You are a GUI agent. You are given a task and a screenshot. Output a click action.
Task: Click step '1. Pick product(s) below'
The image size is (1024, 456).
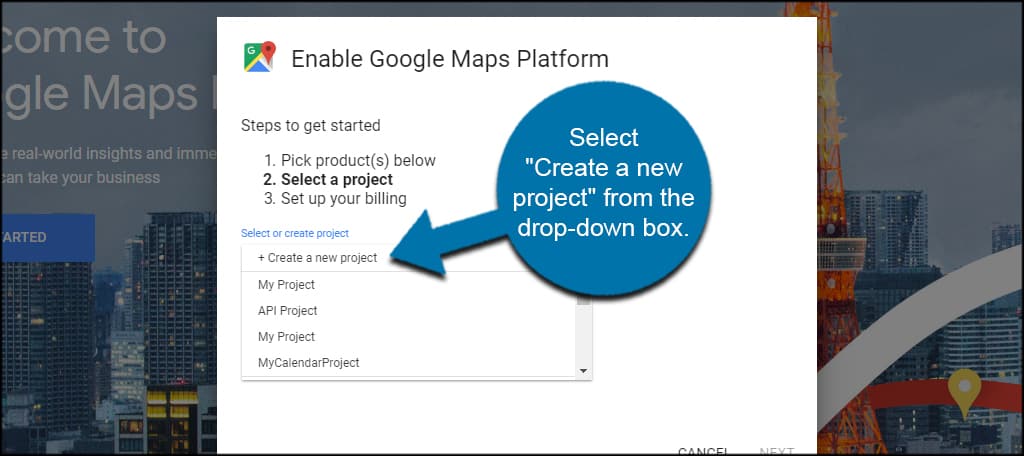(x=349, y=160)
